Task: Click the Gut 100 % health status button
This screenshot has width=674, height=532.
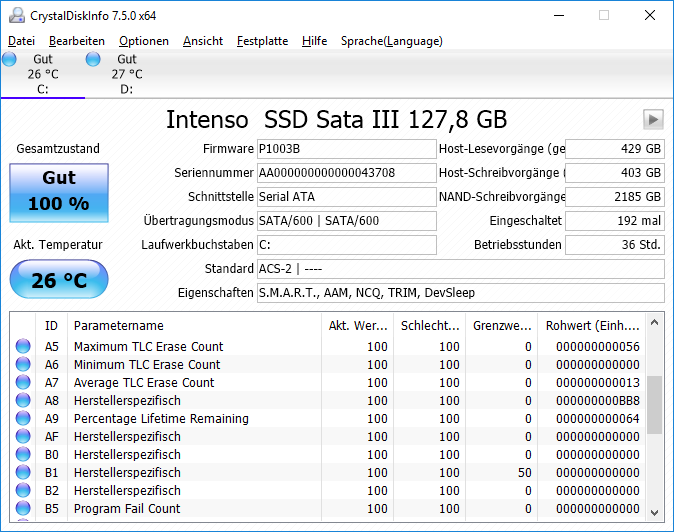Action: 59,193
